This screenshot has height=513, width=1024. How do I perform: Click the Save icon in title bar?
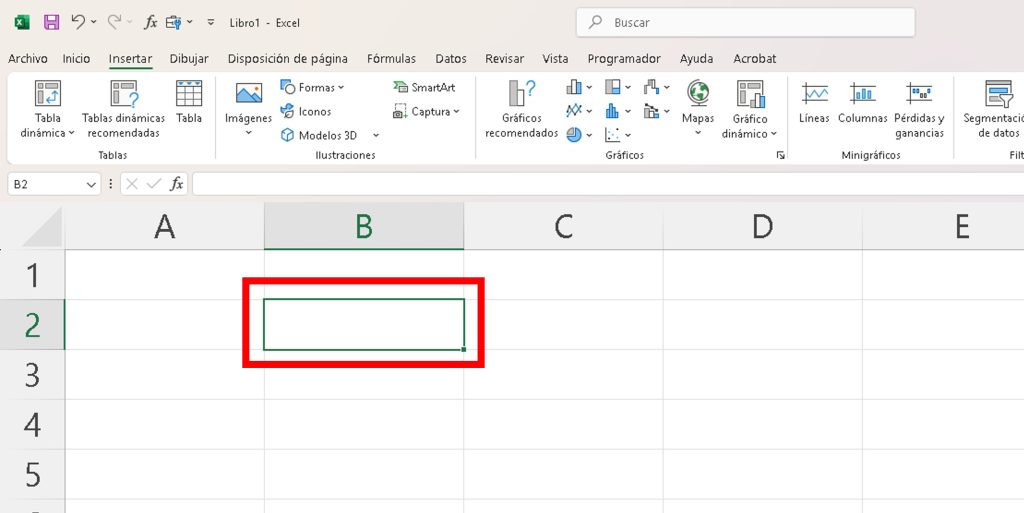(51, 22)
